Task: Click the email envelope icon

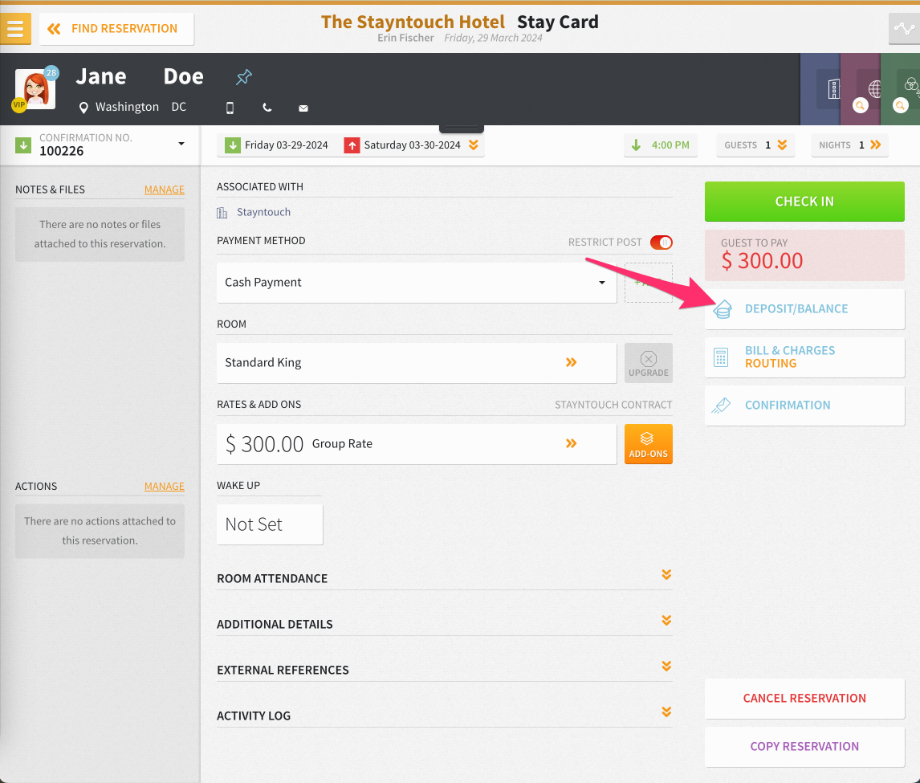Action: [303, 108]
